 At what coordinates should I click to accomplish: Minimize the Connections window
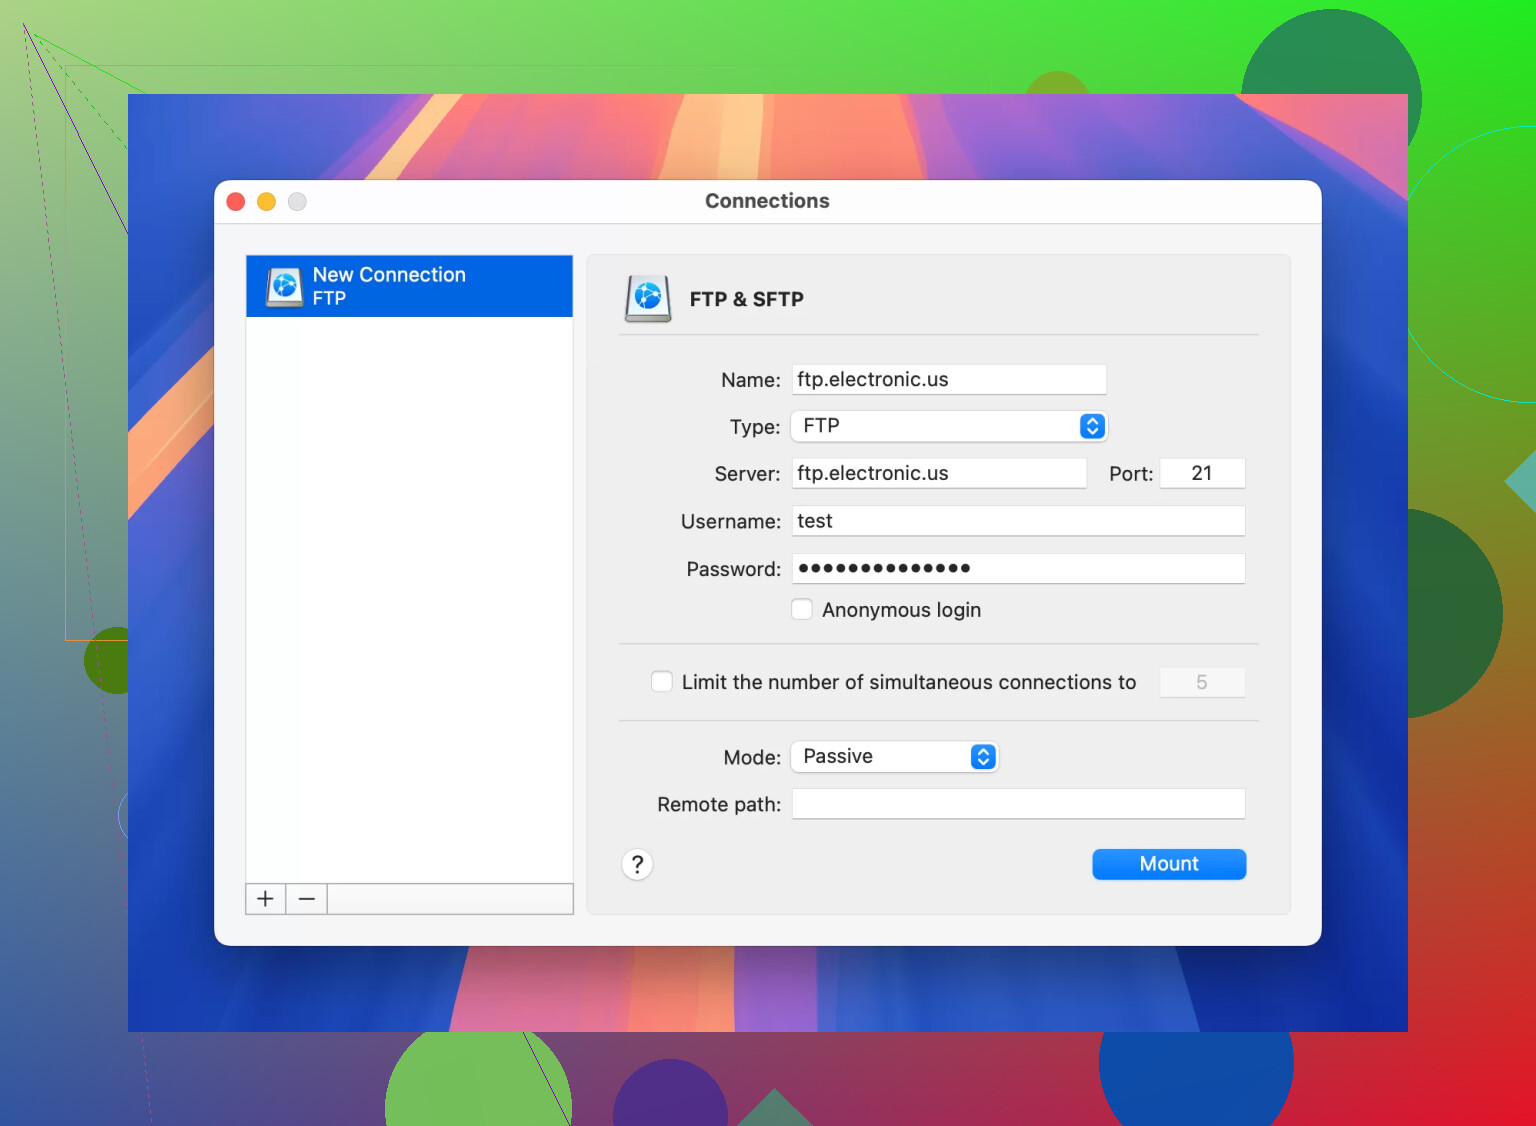pos(266,202)
